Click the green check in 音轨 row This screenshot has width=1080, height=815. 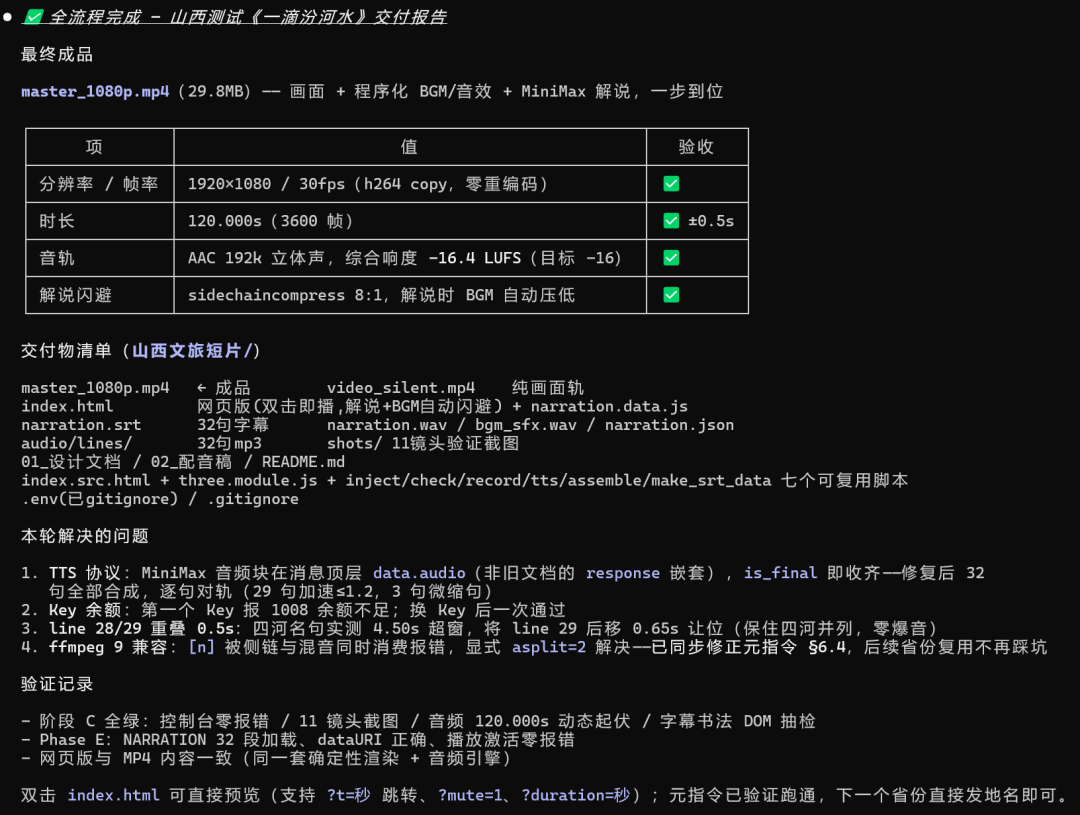[671, 258]
